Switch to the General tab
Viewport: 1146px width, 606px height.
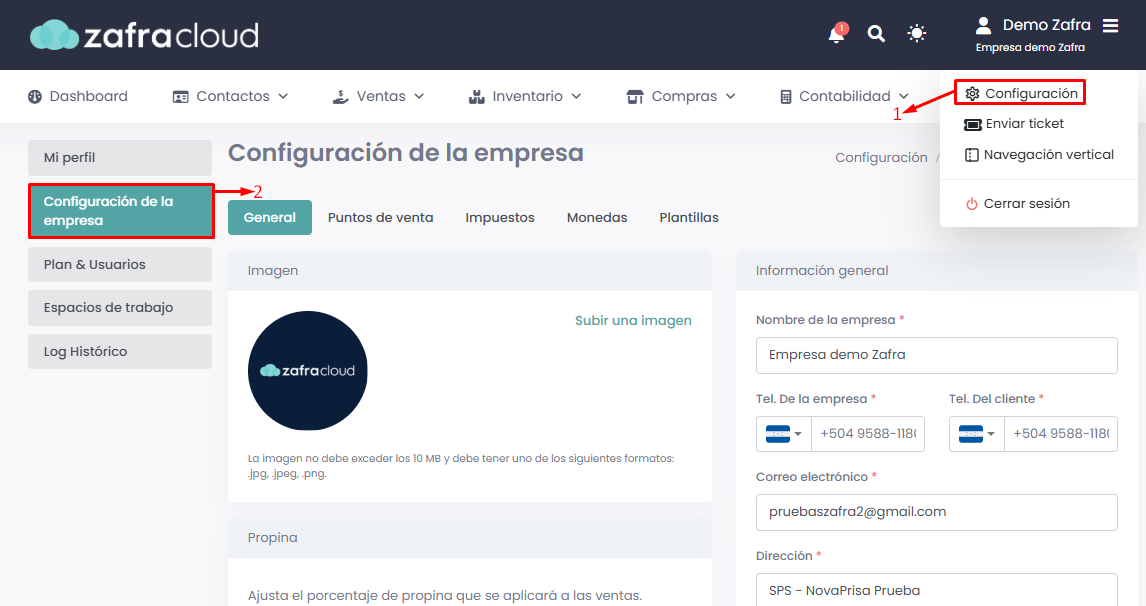[x=270, y=218]
